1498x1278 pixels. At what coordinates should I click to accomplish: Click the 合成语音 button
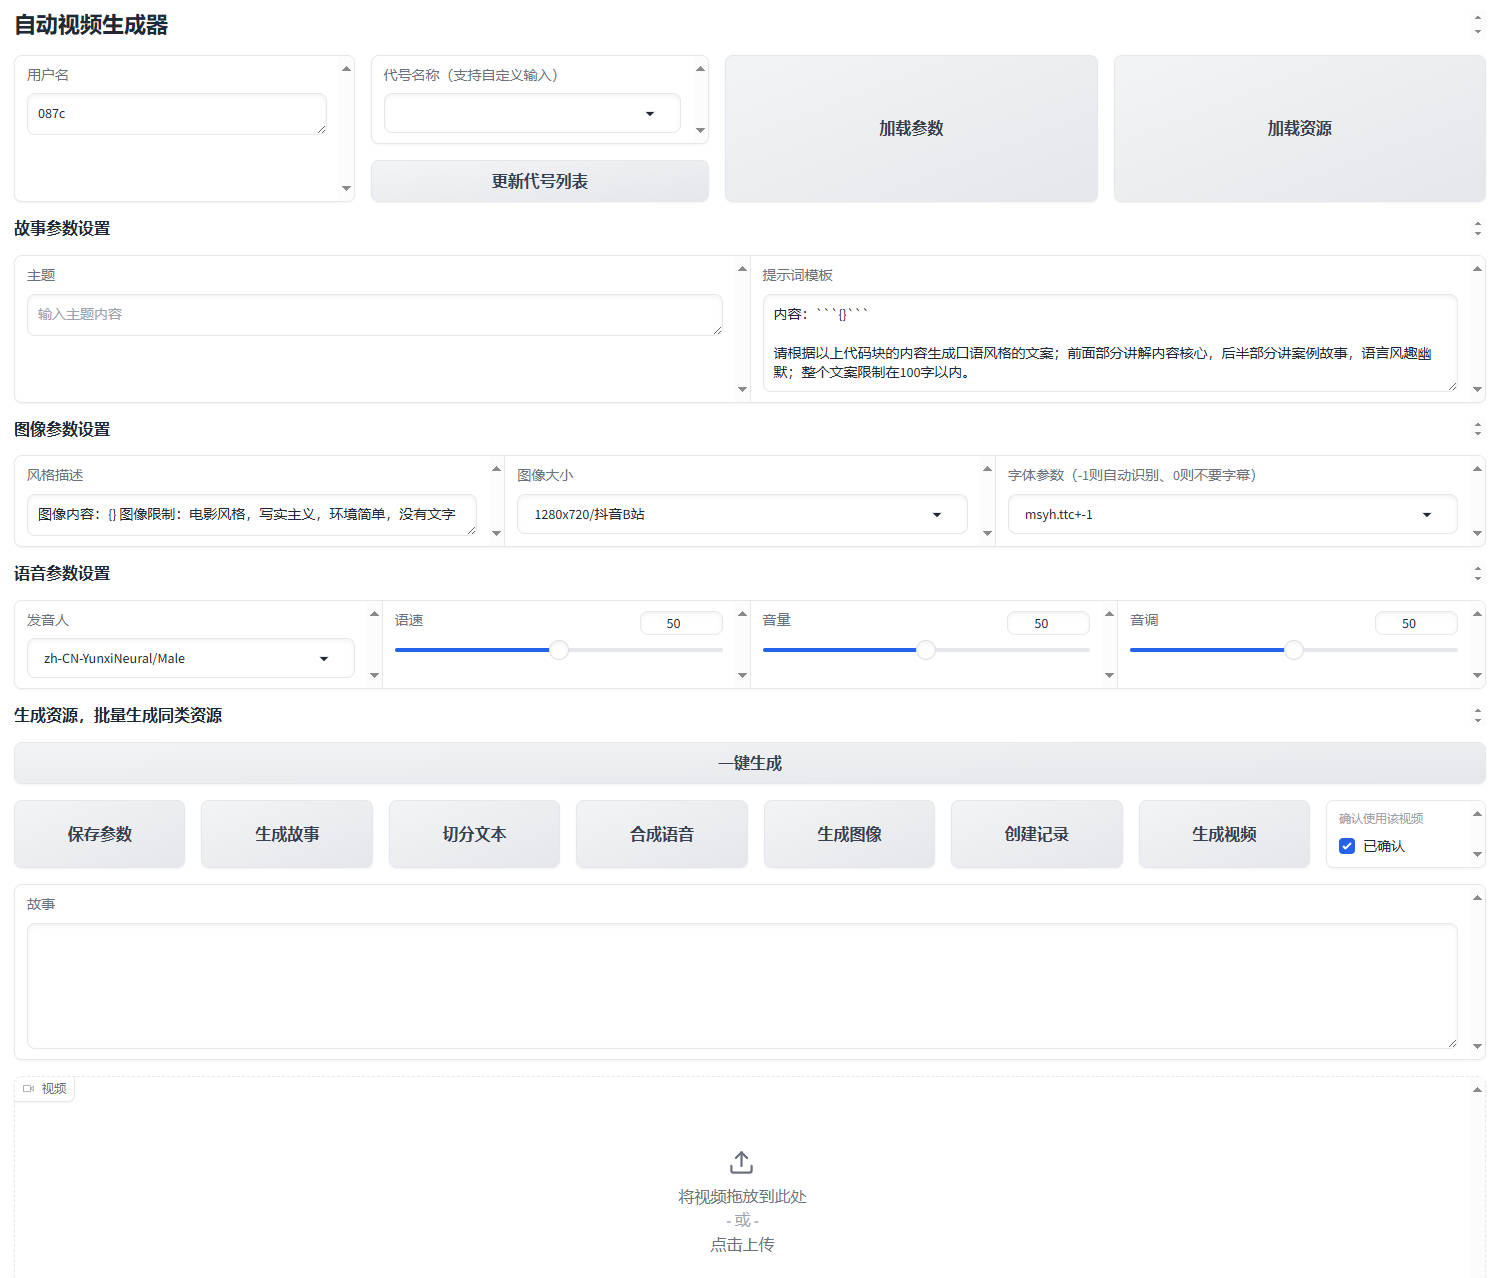tap(662, 834)
